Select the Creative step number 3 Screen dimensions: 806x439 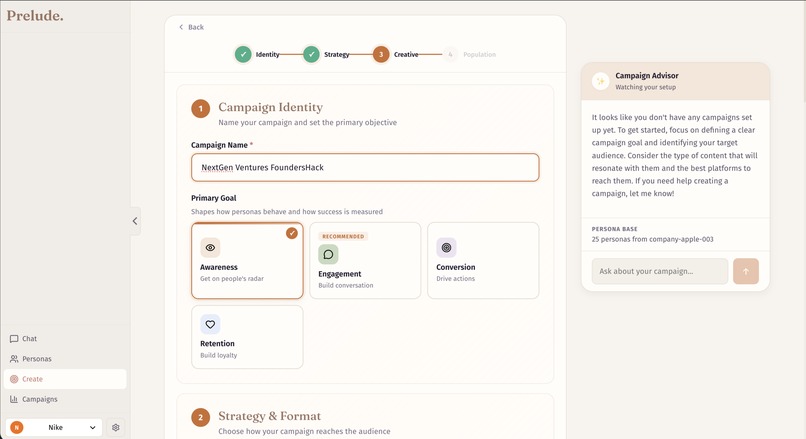381,54
